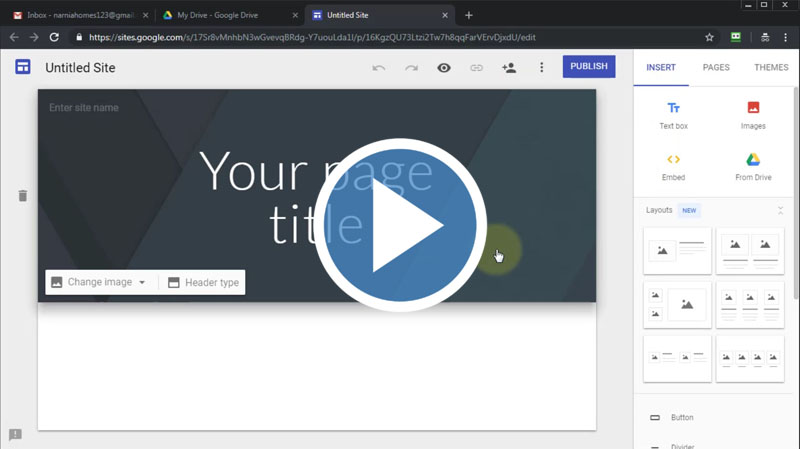Image resolution: width=800 pixels, height=449 pixels.
Task: Open the Change image dropdown
Action: 99,283
